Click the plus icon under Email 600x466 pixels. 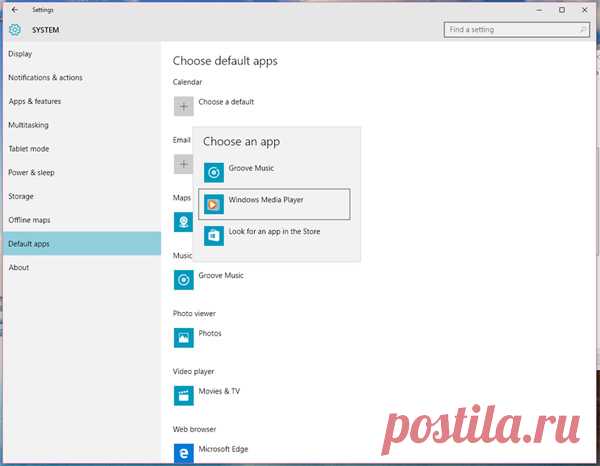tap(183, 164)
